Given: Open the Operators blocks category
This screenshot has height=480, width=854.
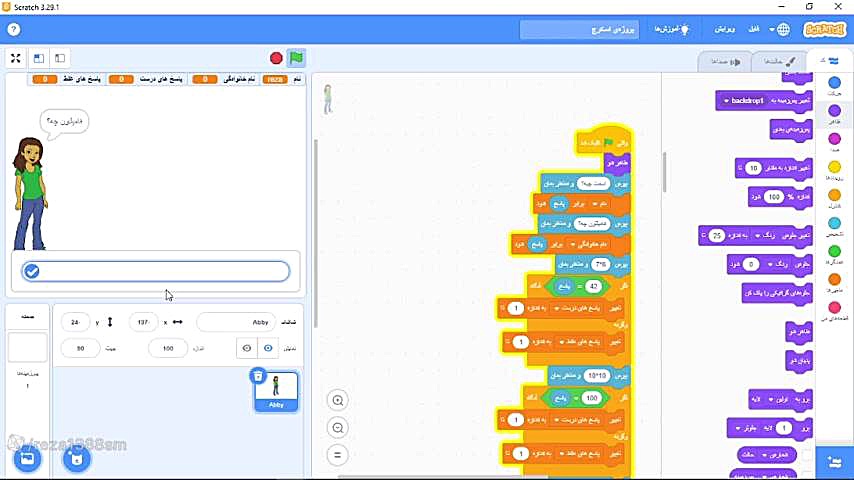Looking at the screenshot, I should (834, 255).
